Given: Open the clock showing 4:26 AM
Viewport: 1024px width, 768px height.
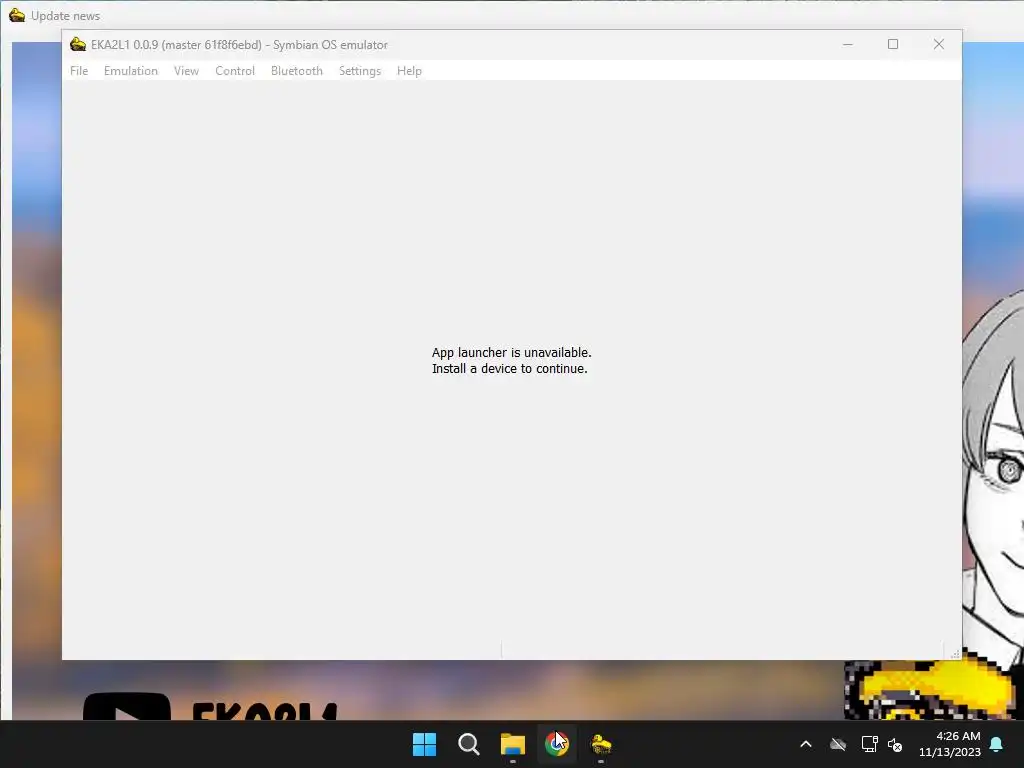Looking at the screenshot, I should 950,744.
